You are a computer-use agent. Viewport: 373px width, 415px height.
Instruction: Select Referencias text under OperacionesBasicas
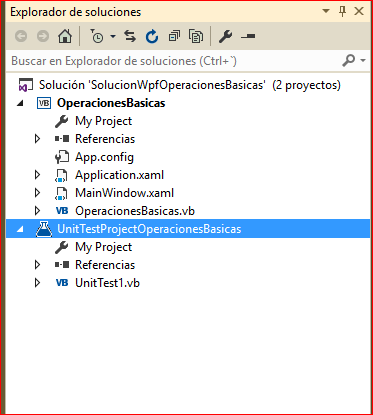click(105, 139)
